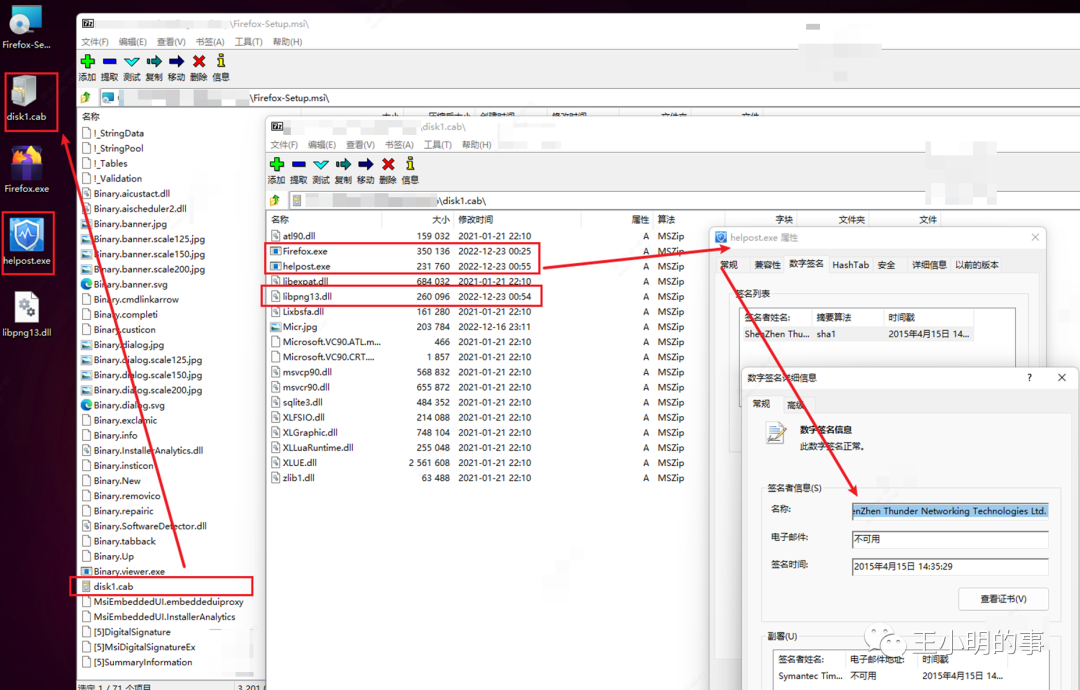The width and height of the screenshot is (1080, 690).
Task: Select disk1.cab desktop icon
Action: (26, 98)
